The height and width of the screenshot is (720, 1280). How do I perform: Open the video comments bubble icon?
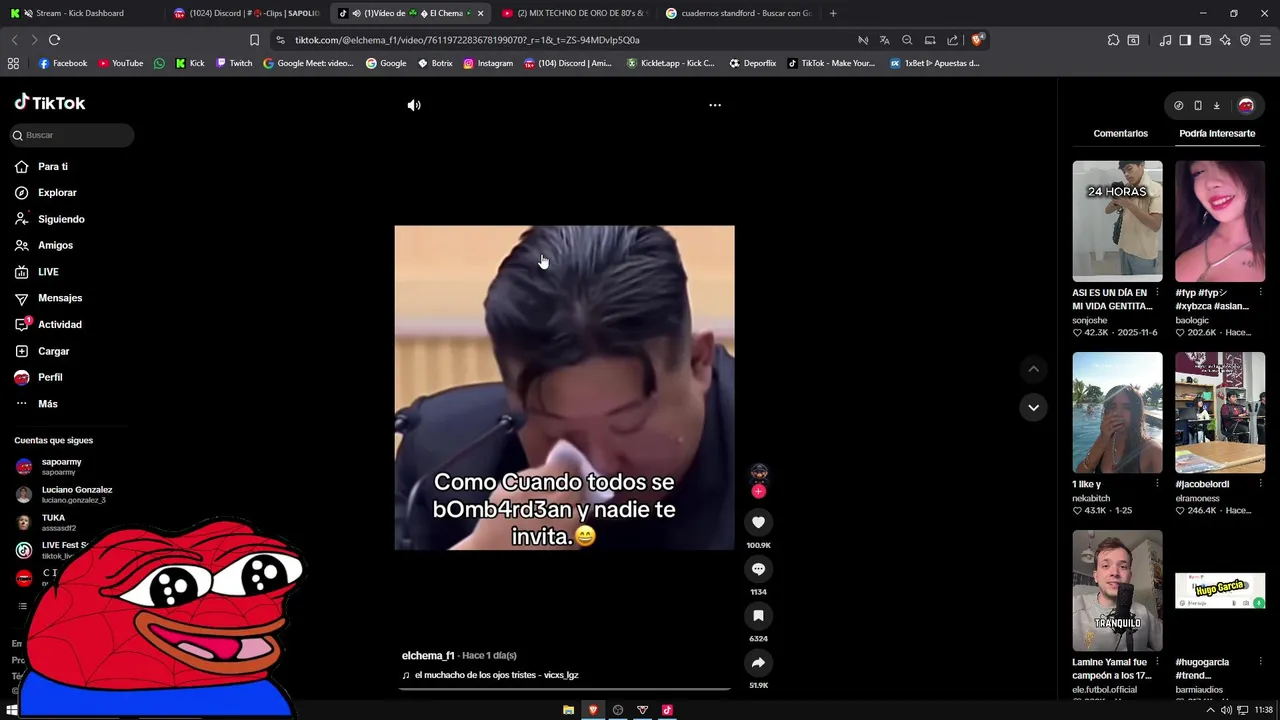coord(758,569)
